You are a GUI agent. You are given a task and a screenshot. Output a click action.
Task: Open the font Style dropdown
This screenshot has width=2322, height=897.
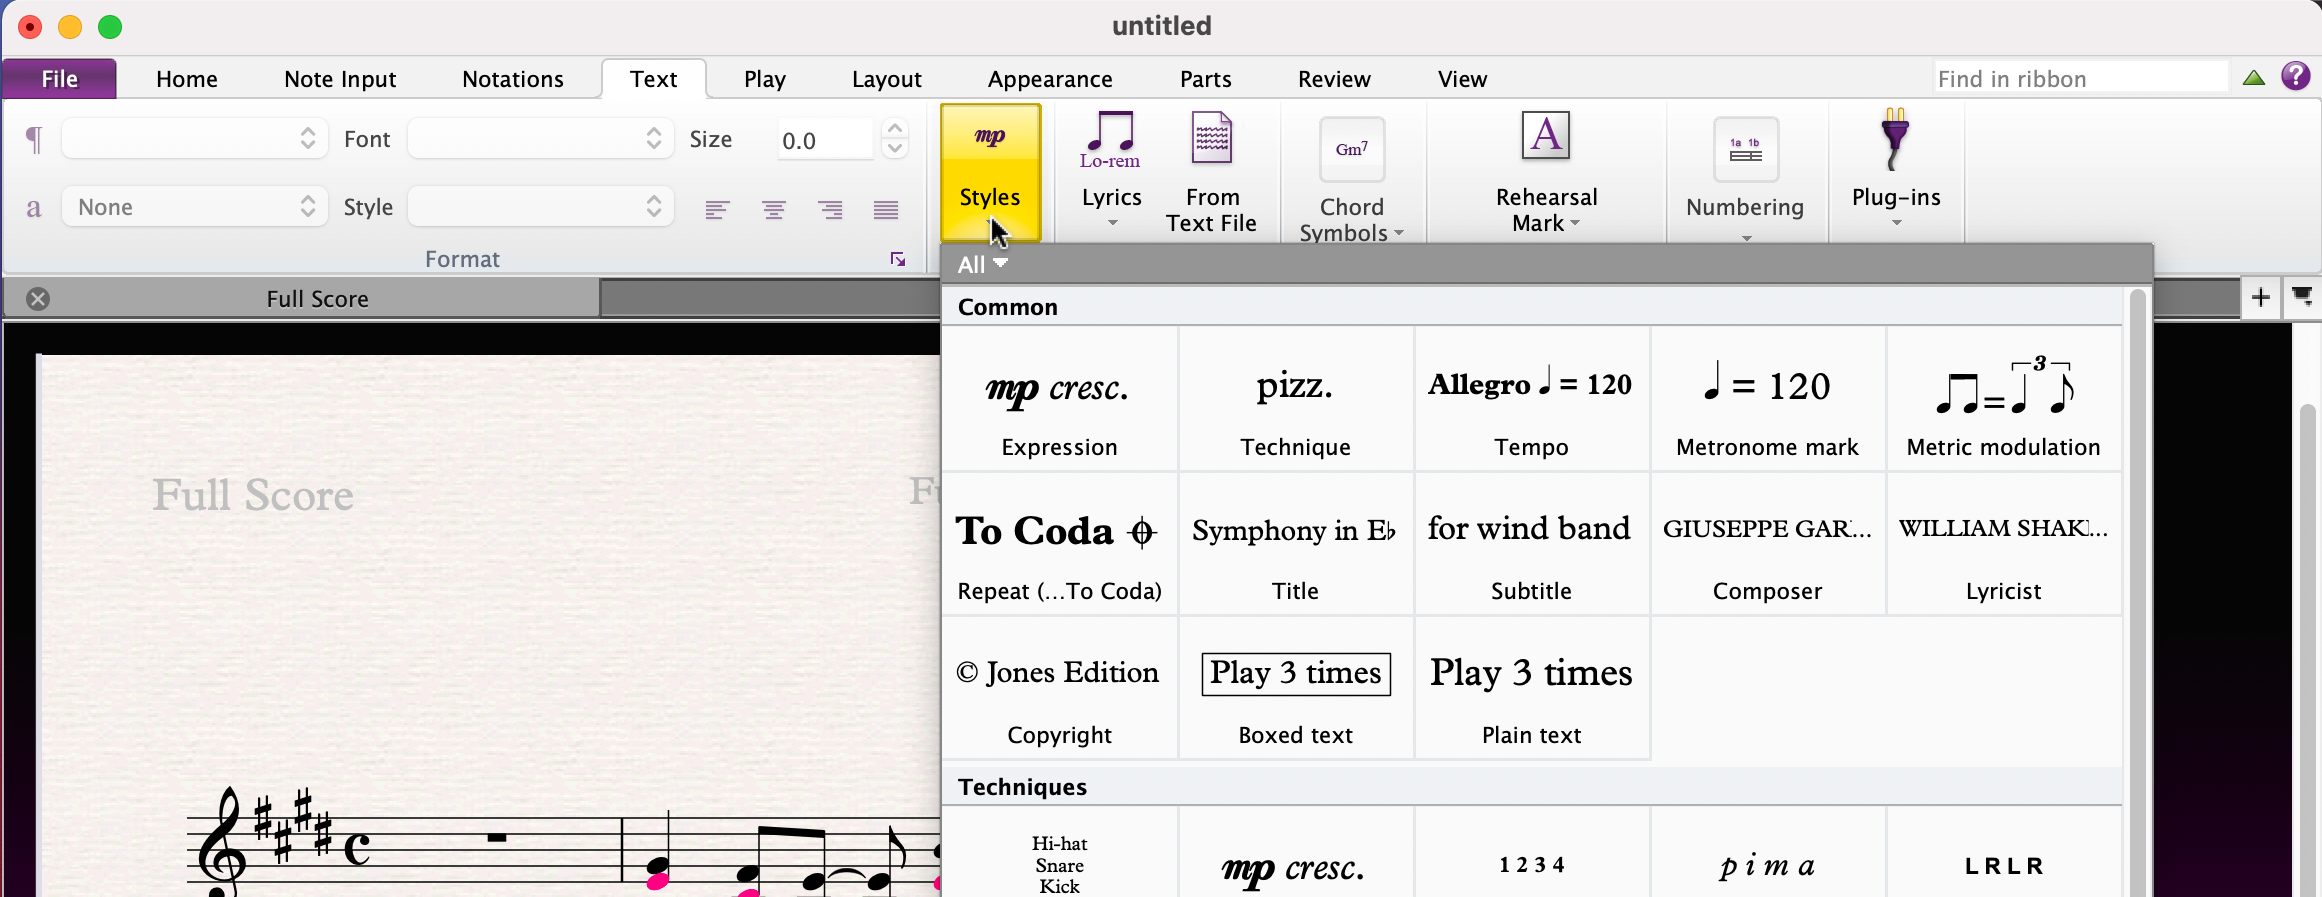coord(540,206)
